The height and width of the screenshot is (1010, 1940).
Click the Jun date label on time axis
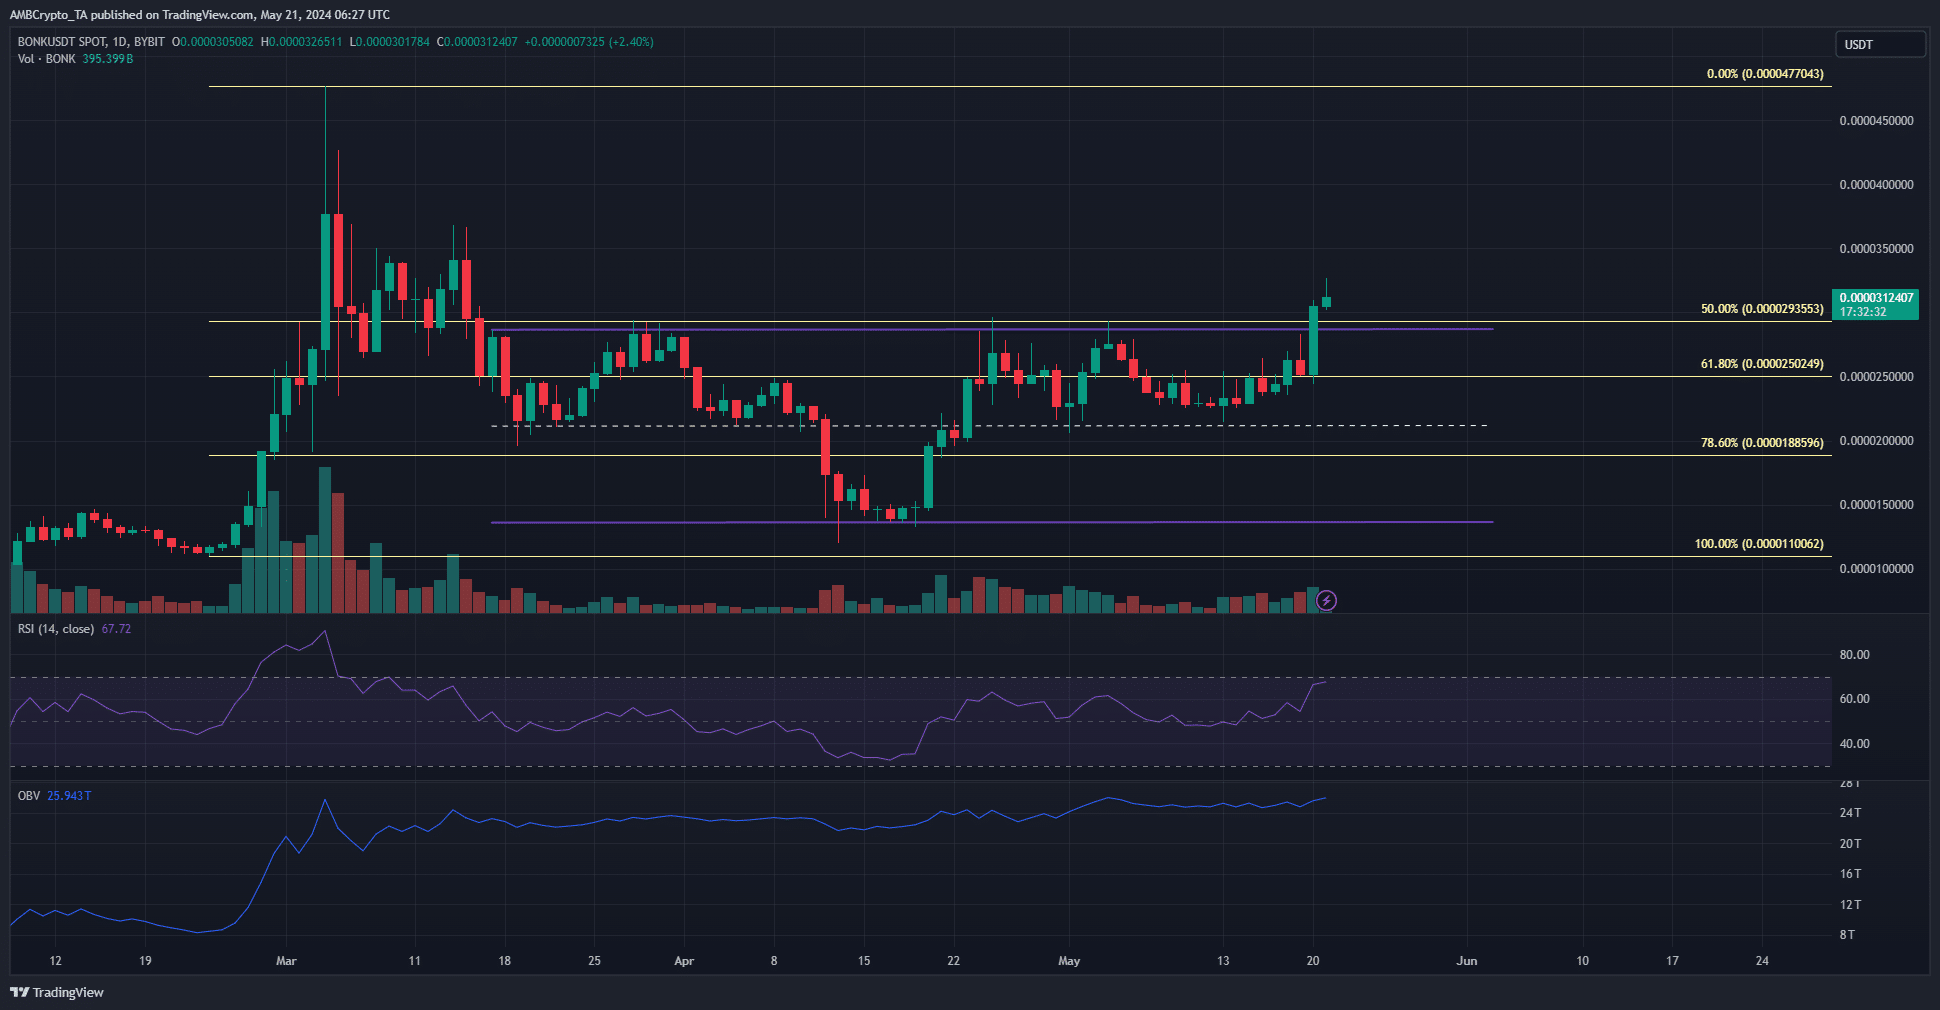click(x=1467, y=961)
